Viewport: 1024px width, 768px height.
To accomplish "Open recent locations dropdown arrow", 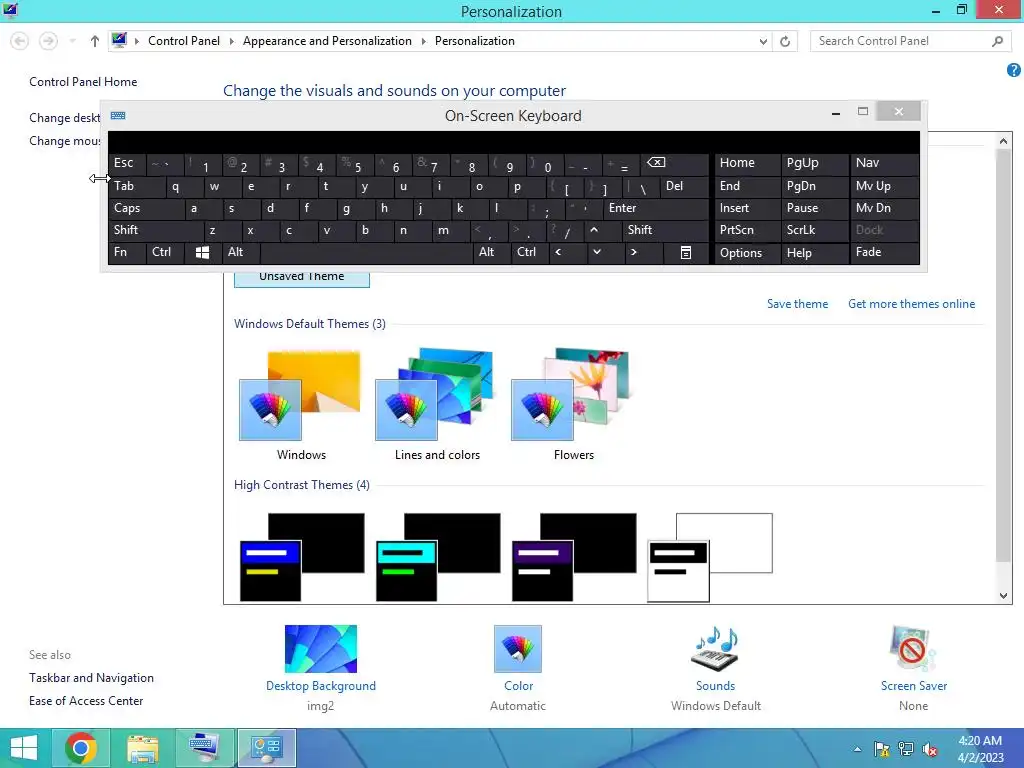I will click(72, 41).
